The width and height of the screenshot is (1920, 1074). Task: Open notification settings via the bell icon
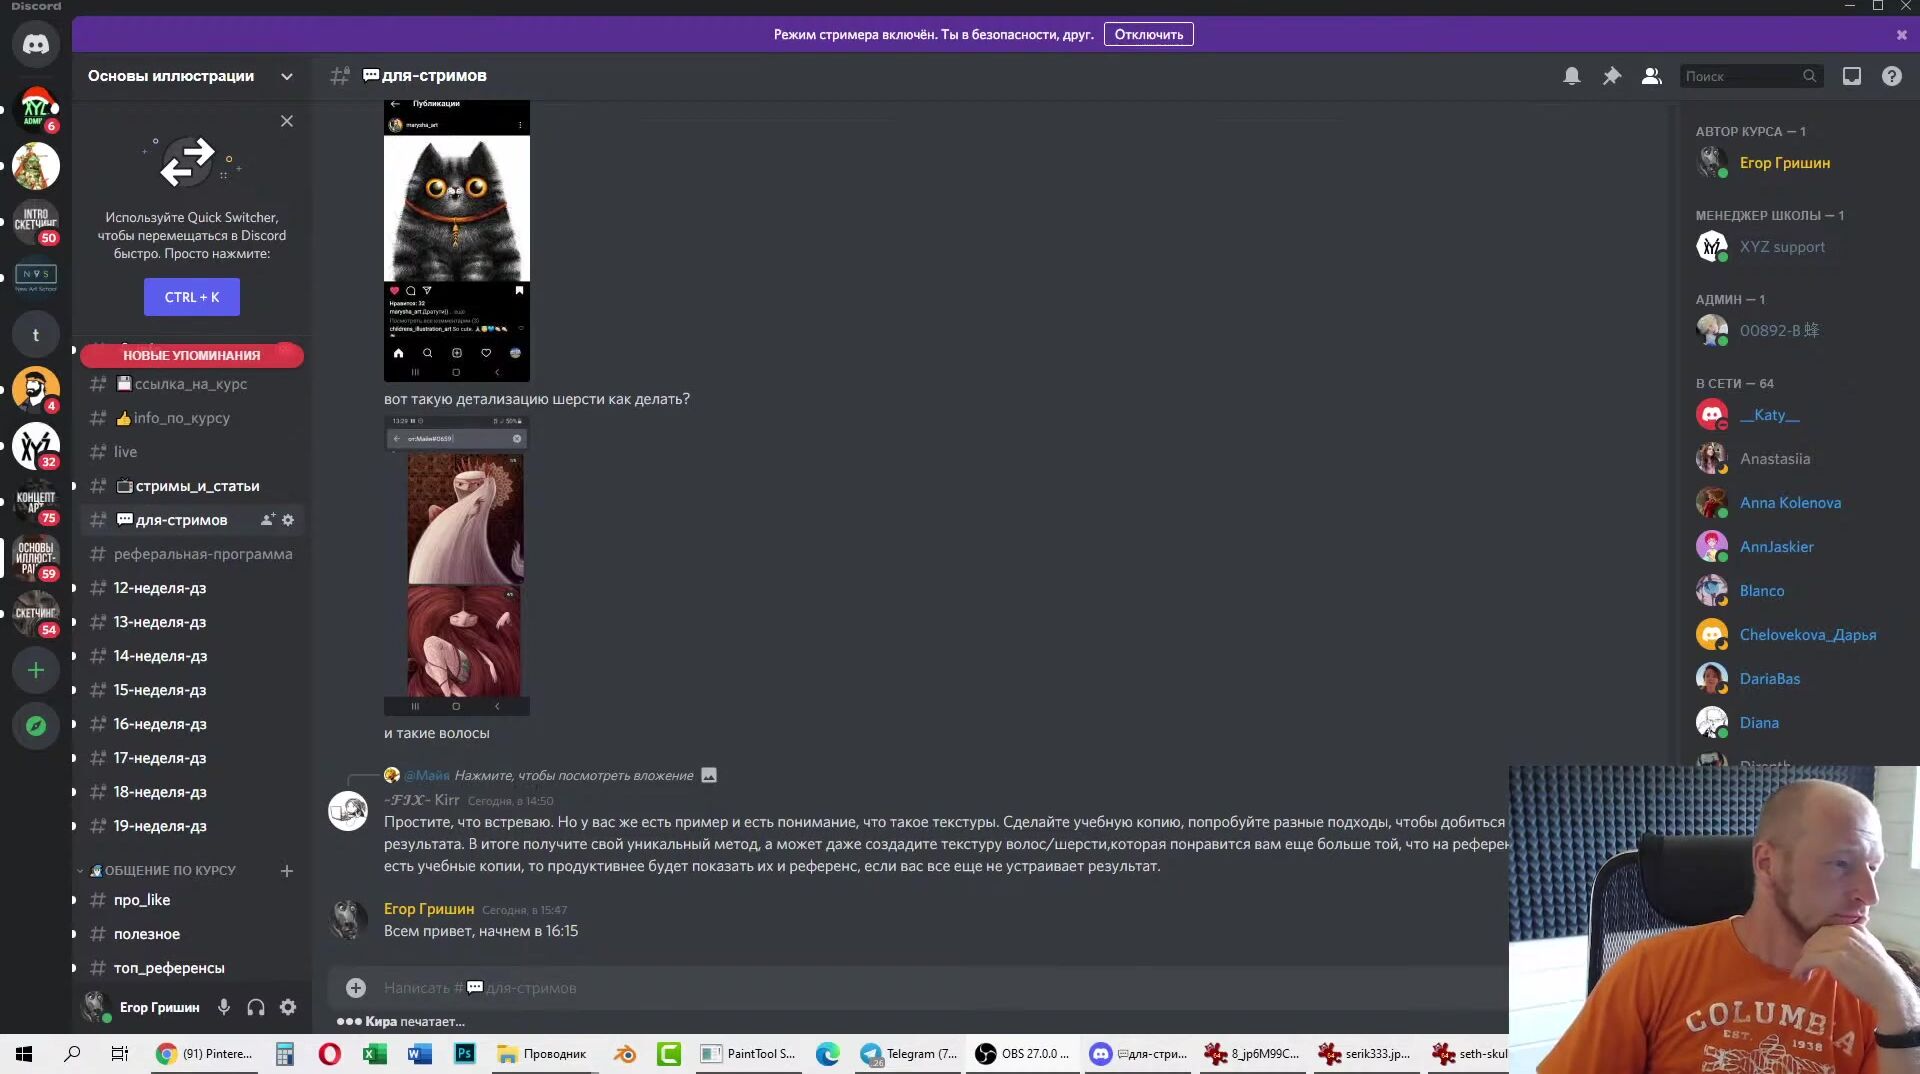(x=1572, y=76)
